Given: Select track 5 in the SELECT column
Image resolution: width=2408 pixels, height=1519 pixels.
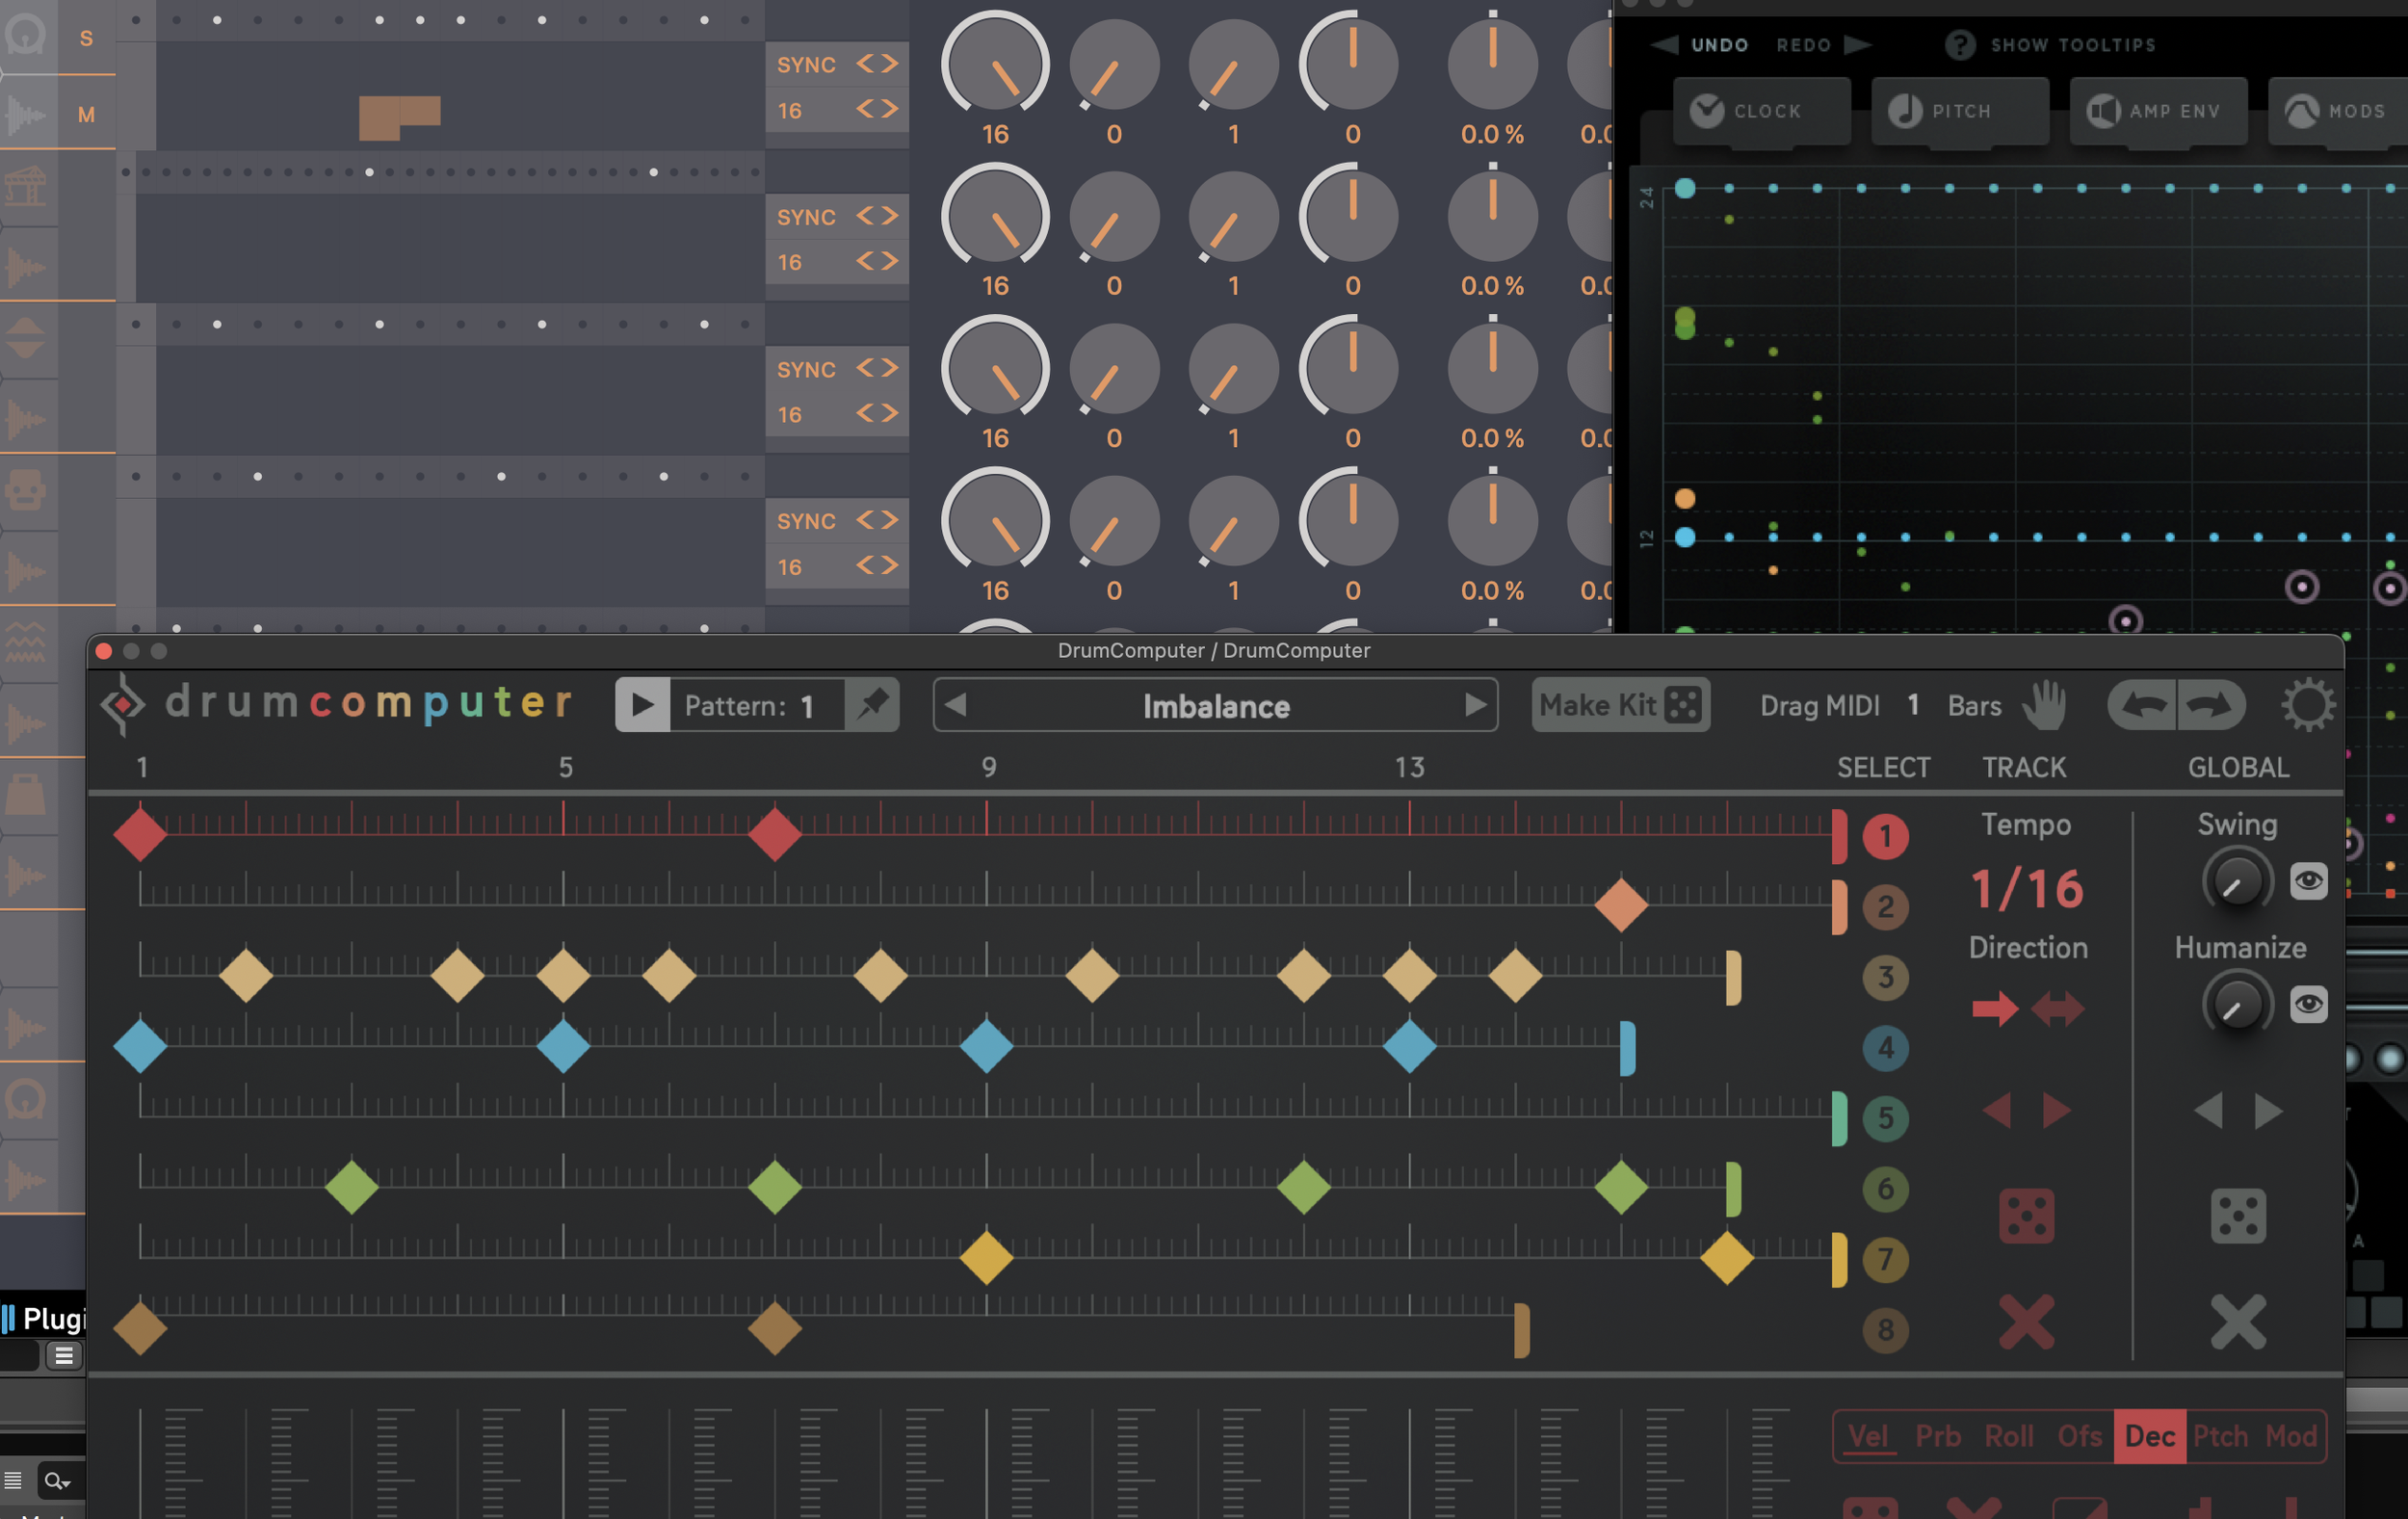Looking at the screenshot, I should coord(1885,1118).
